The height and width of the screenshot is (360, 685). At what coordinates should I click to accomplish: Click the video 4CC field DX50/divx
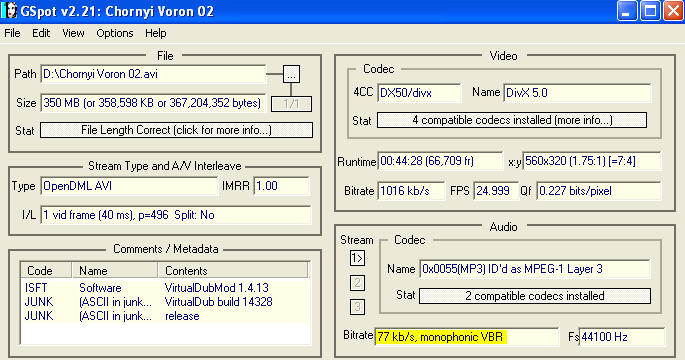tap(419, 93)
